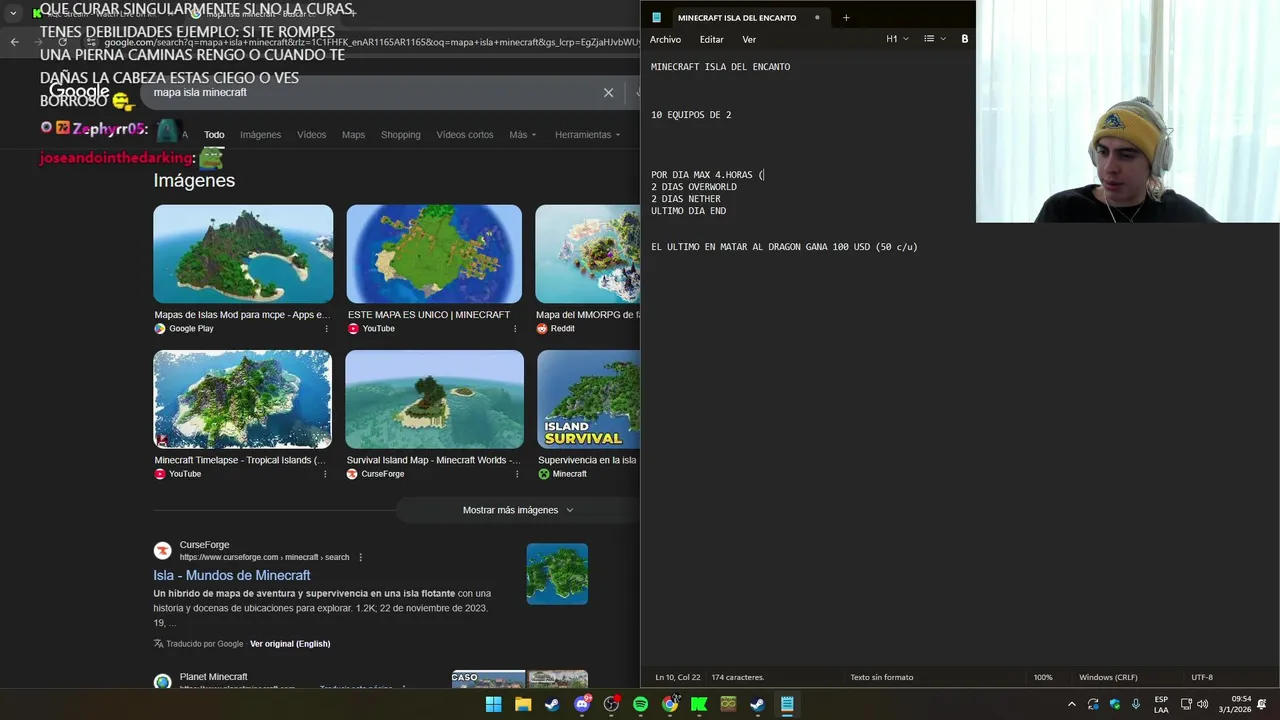
Task: Open the Ver menu in Notepad
Action: 749,39
